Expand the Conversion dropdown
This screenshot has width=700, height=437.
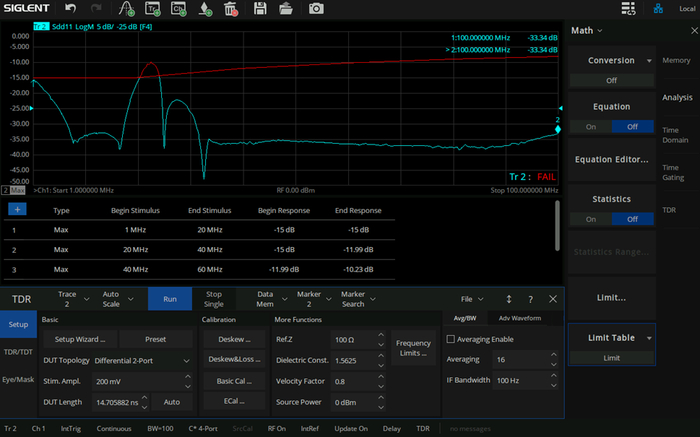[649, 61]
